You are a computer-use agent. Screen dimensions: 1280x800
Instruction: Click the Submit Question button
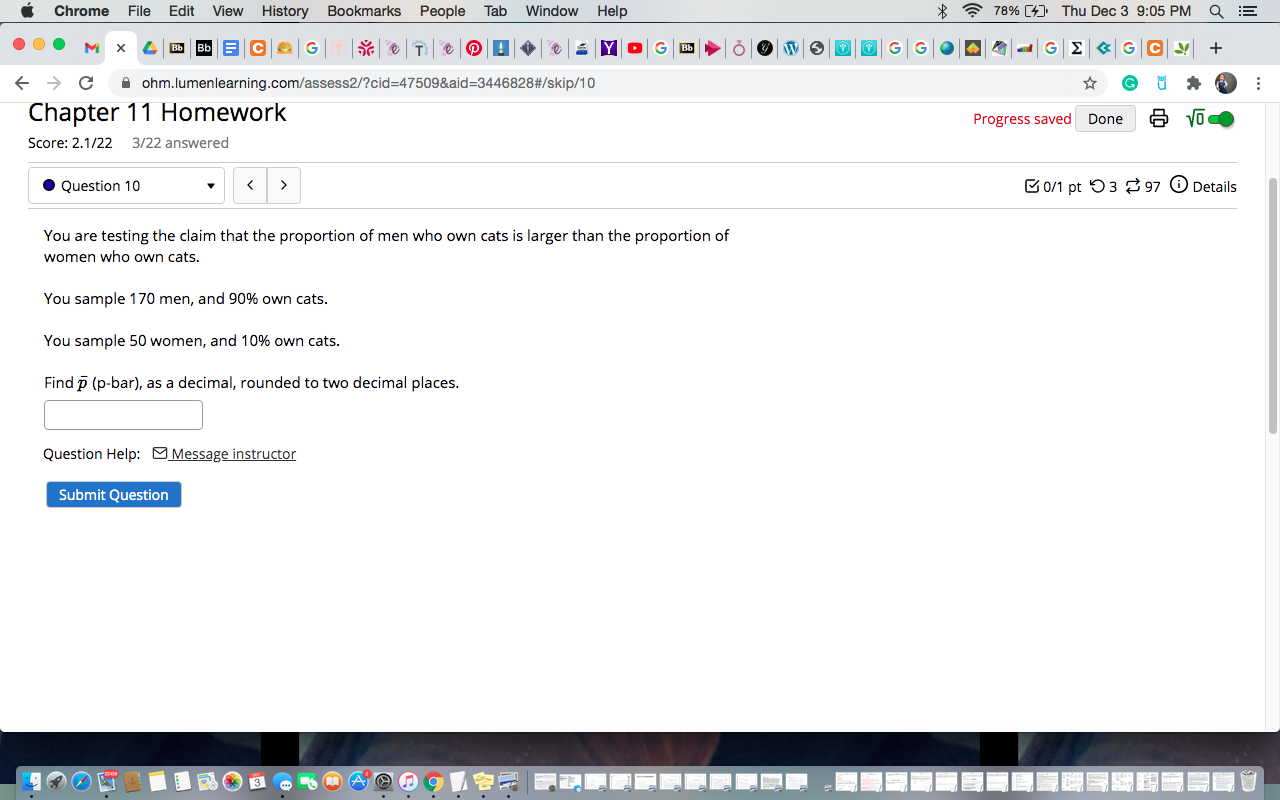113,494
